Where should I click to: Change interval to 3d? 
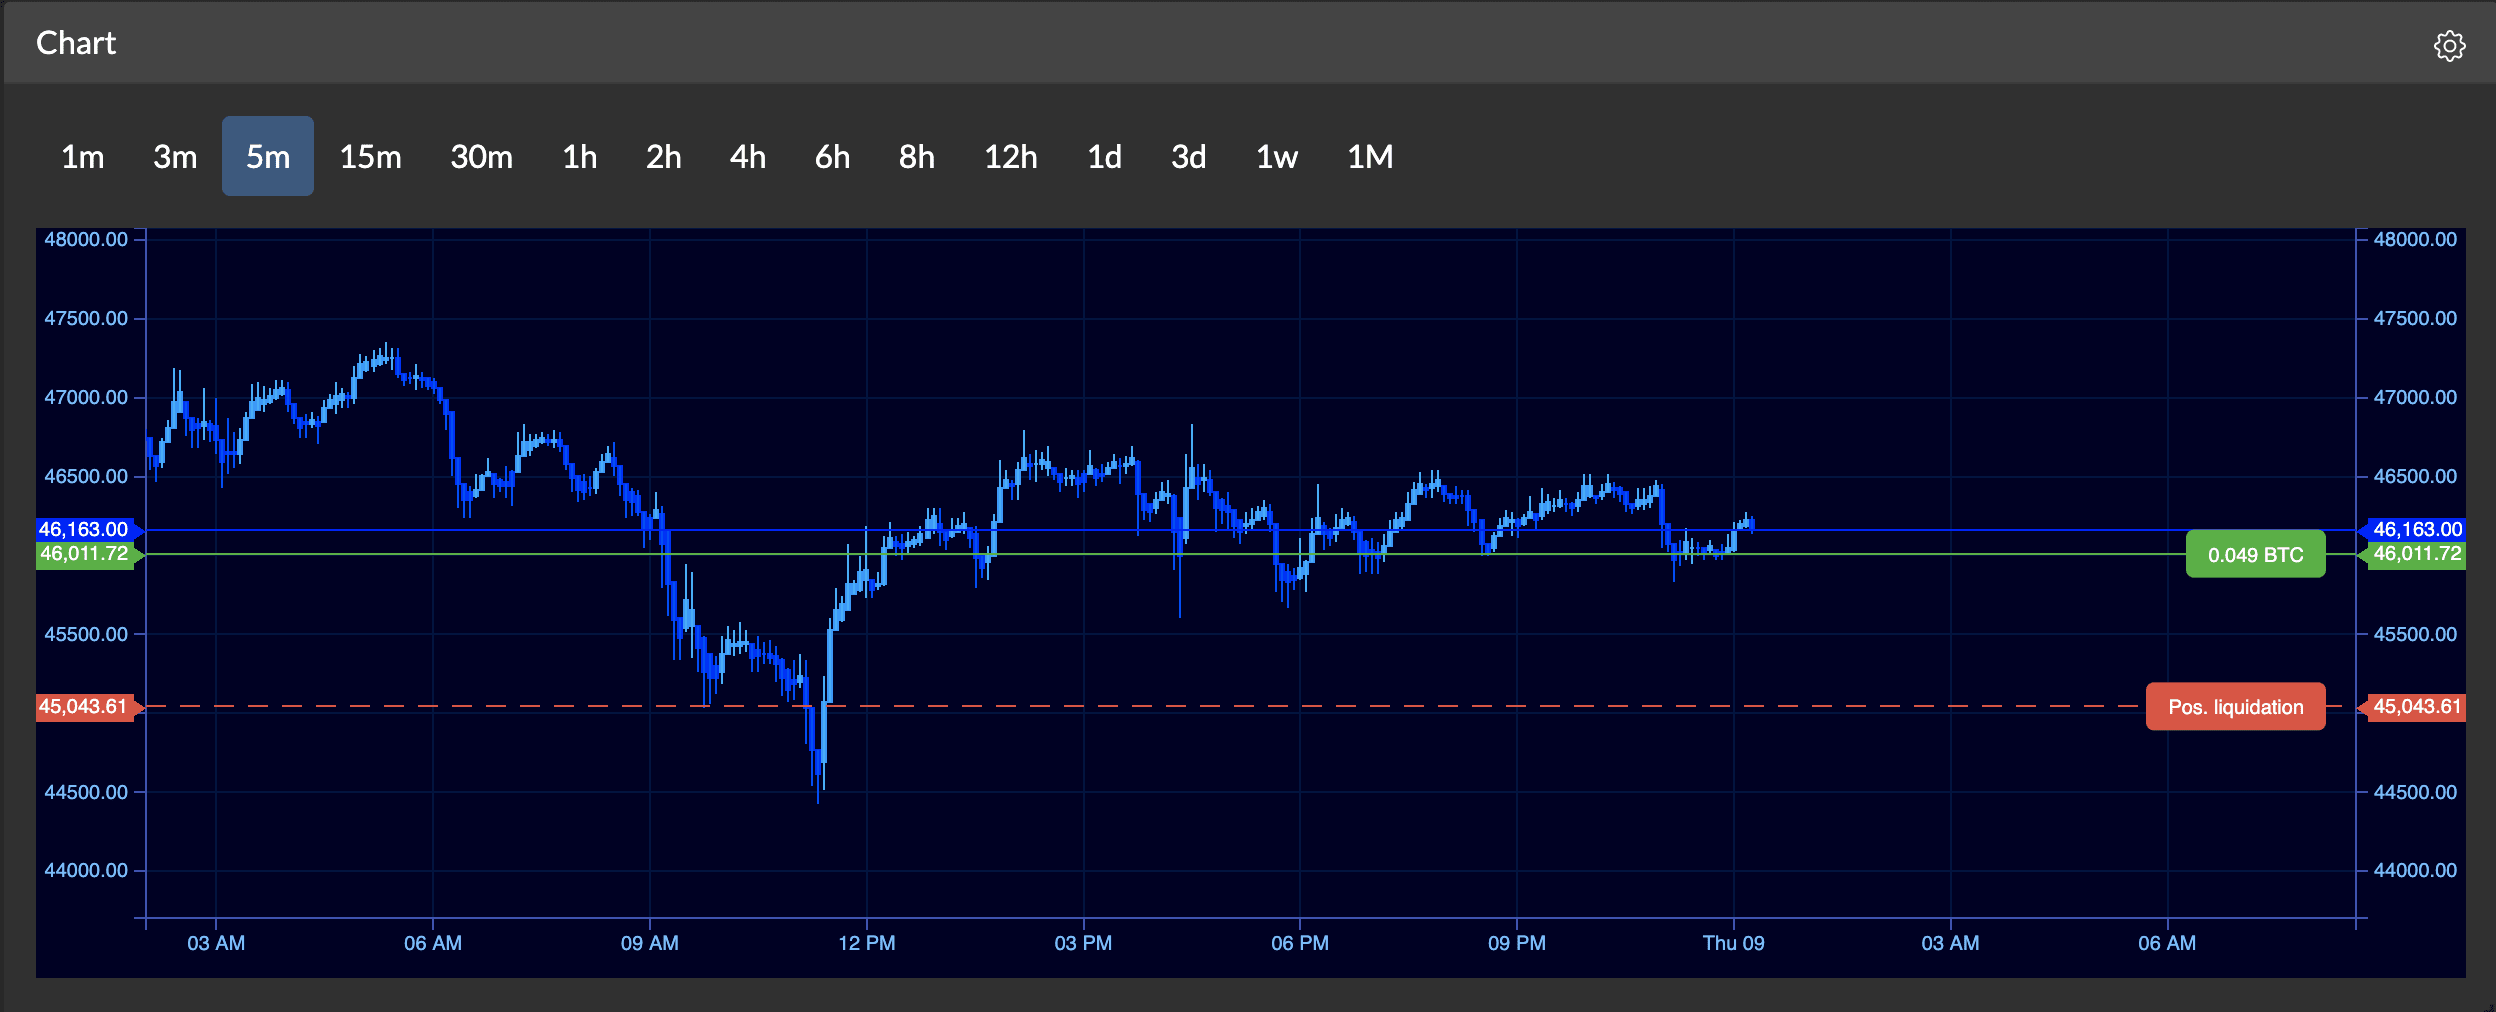pos(1188,157)
